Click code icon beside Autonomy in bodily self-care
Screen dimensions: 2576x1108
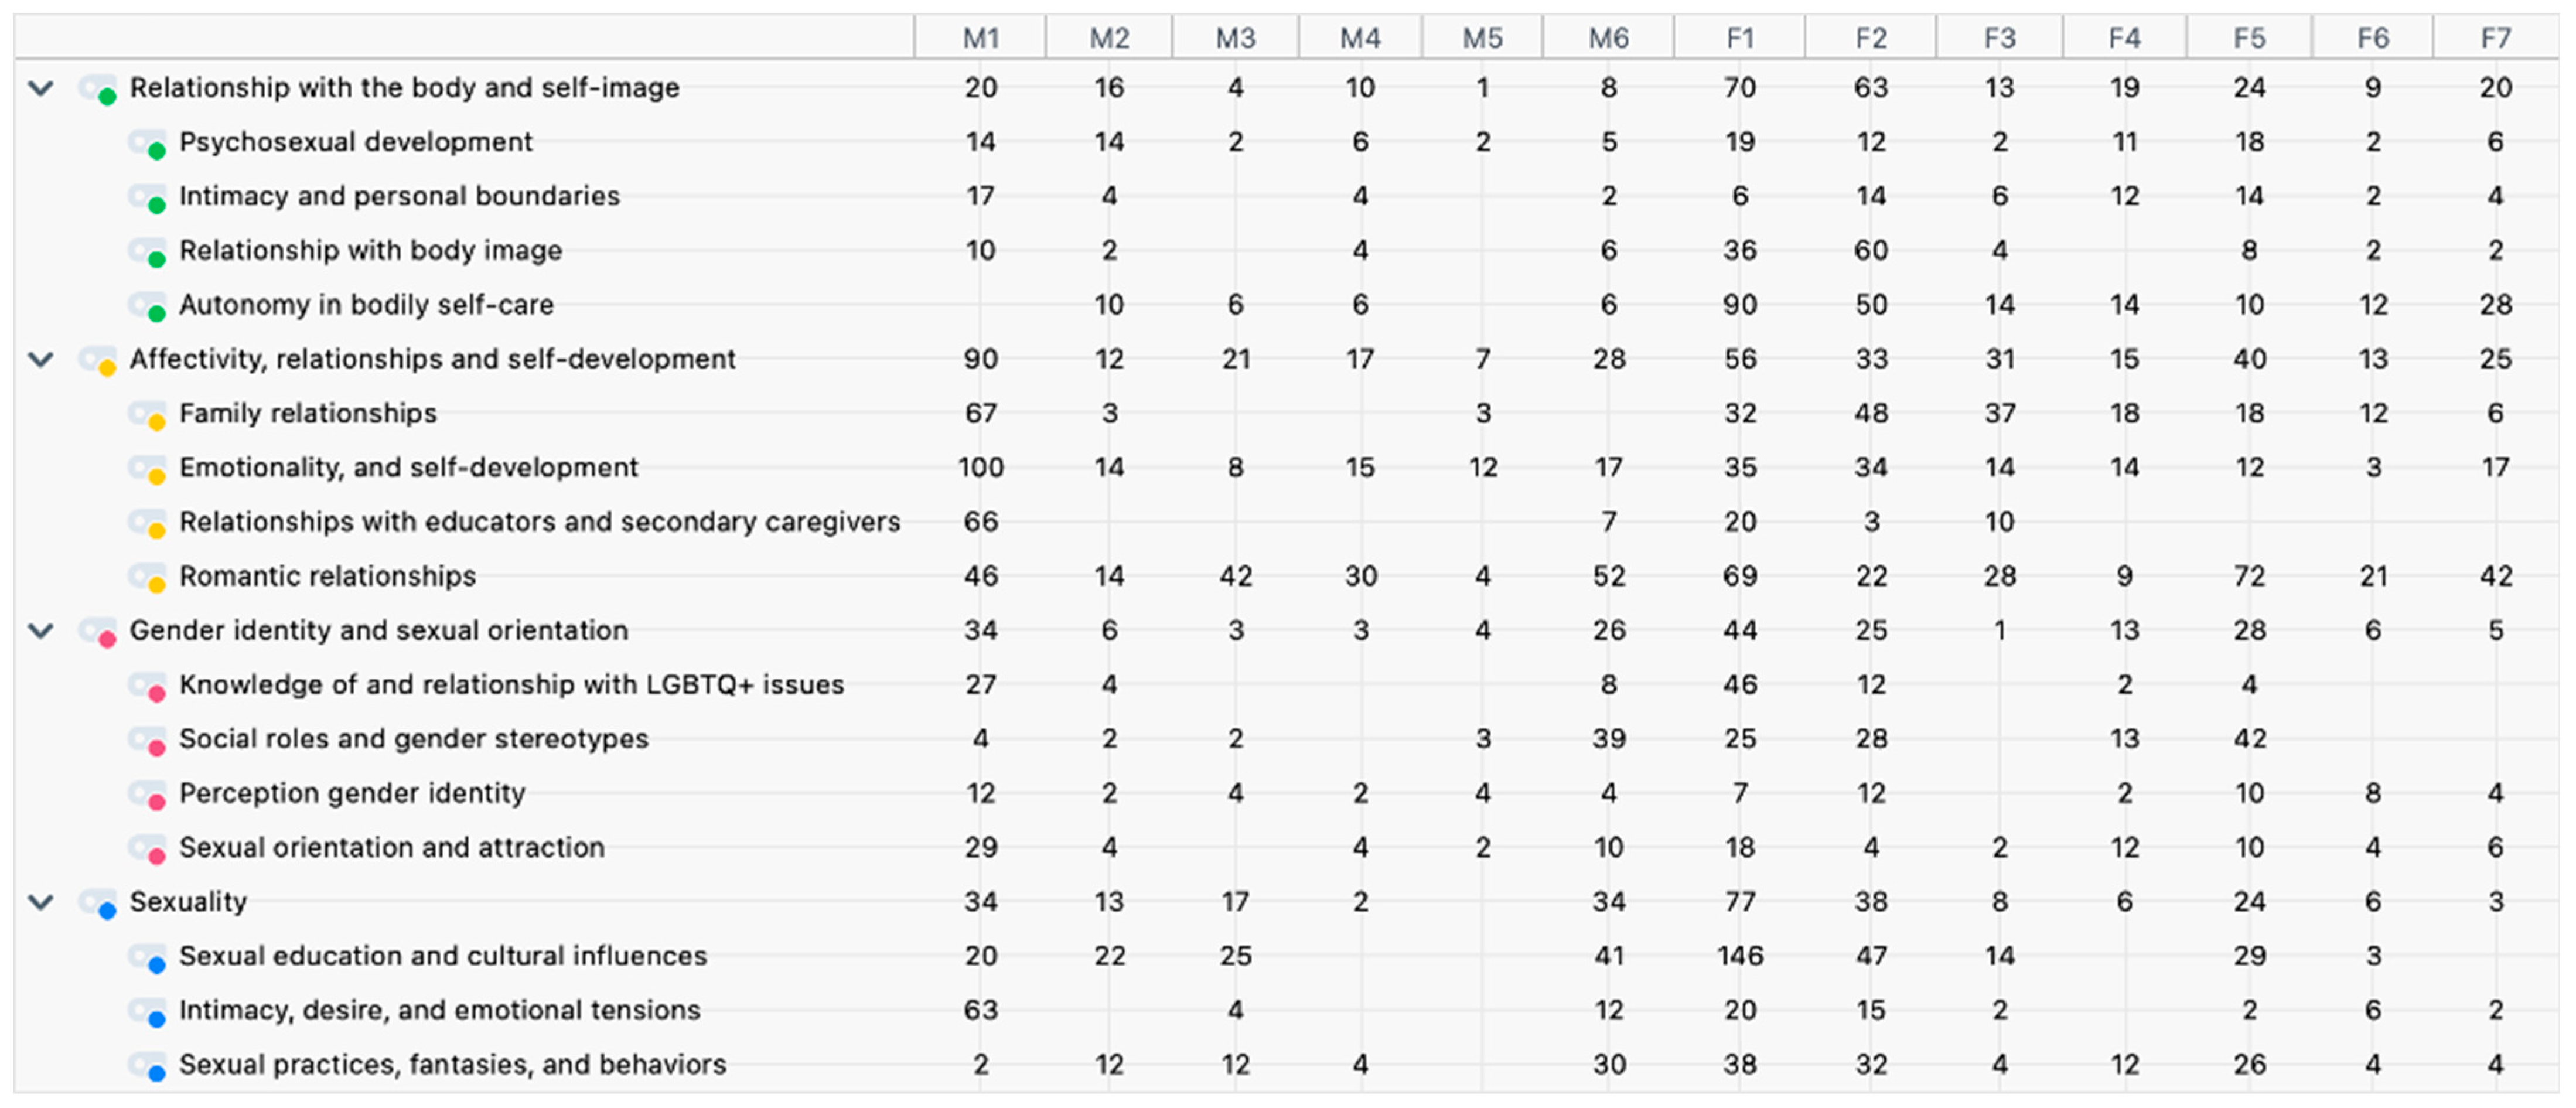[x=148, y=306]
